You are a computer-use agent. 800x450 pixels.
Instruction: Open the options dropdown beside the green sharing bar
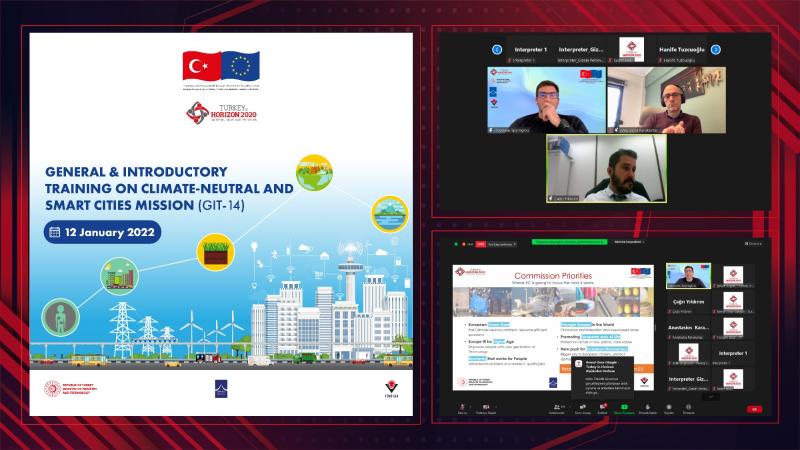[630, 242]
